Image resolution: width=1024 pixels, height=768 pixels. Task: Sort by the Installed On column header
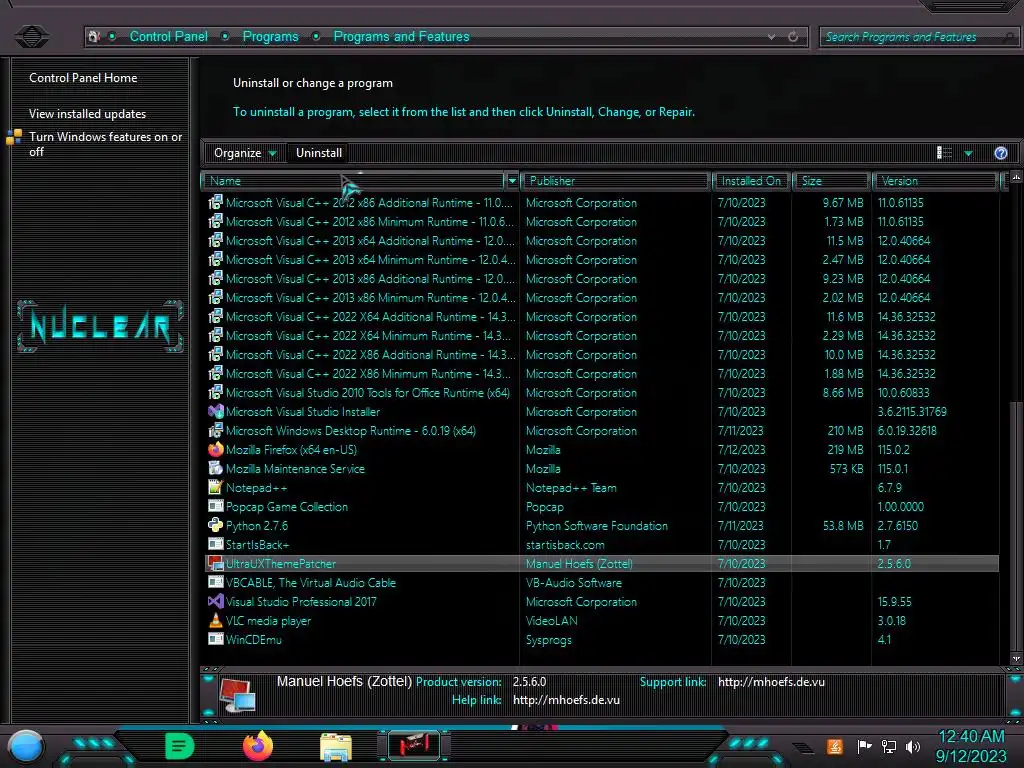[x=751, y=181]
